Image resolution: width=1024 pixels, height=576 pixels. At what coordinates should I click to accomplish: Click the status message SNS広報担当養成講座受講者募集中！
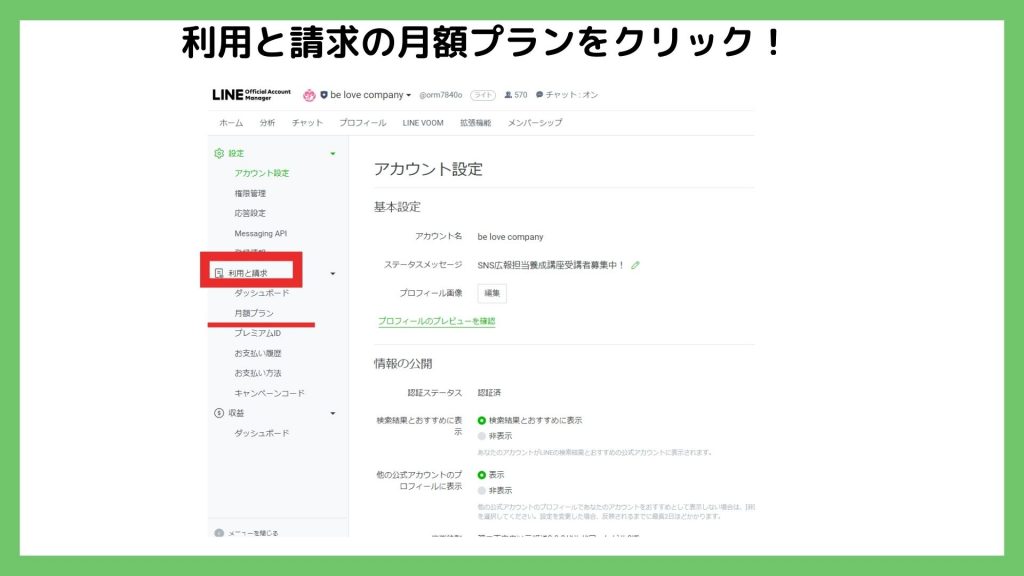point(551,265)
